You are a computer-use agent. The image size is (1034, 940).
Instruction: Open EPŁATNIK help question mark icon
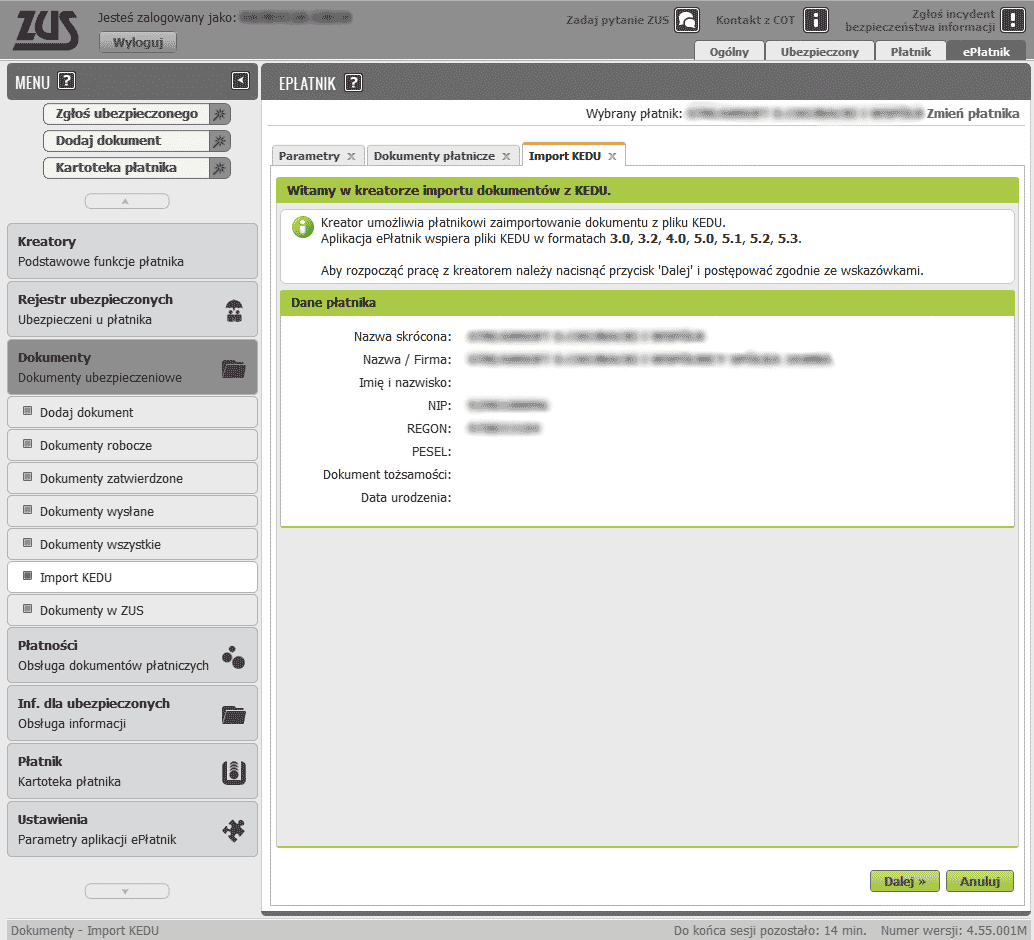click(353, 83)
